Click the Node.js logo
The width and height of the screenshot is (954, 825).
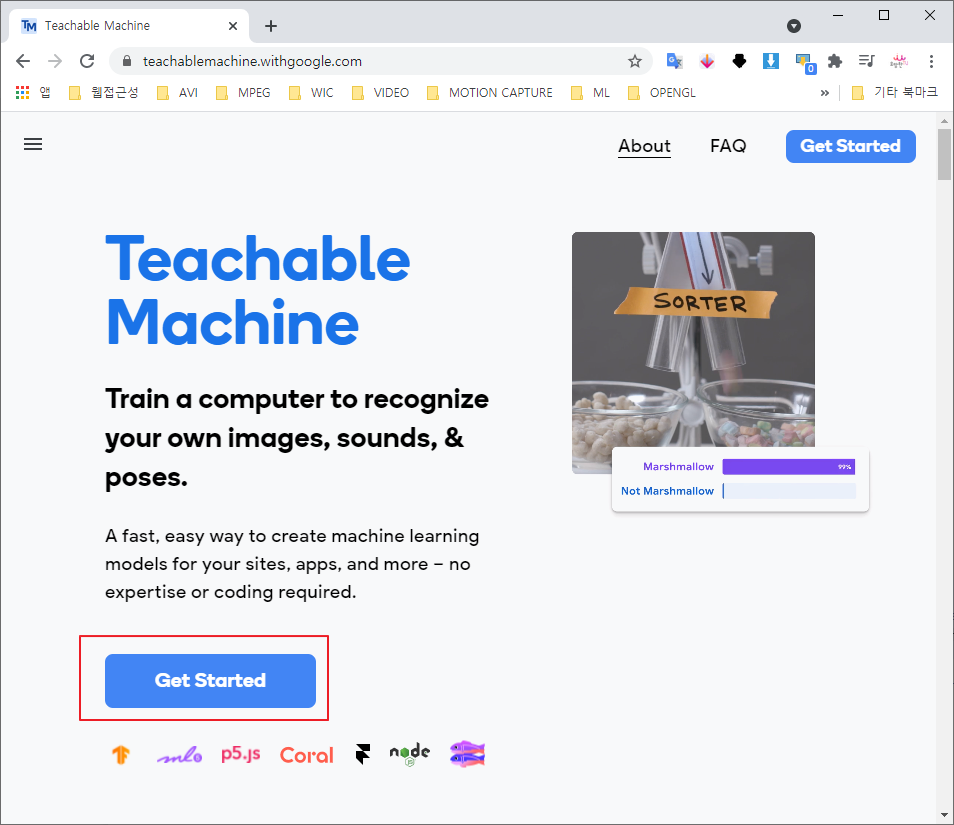[409, 754]
